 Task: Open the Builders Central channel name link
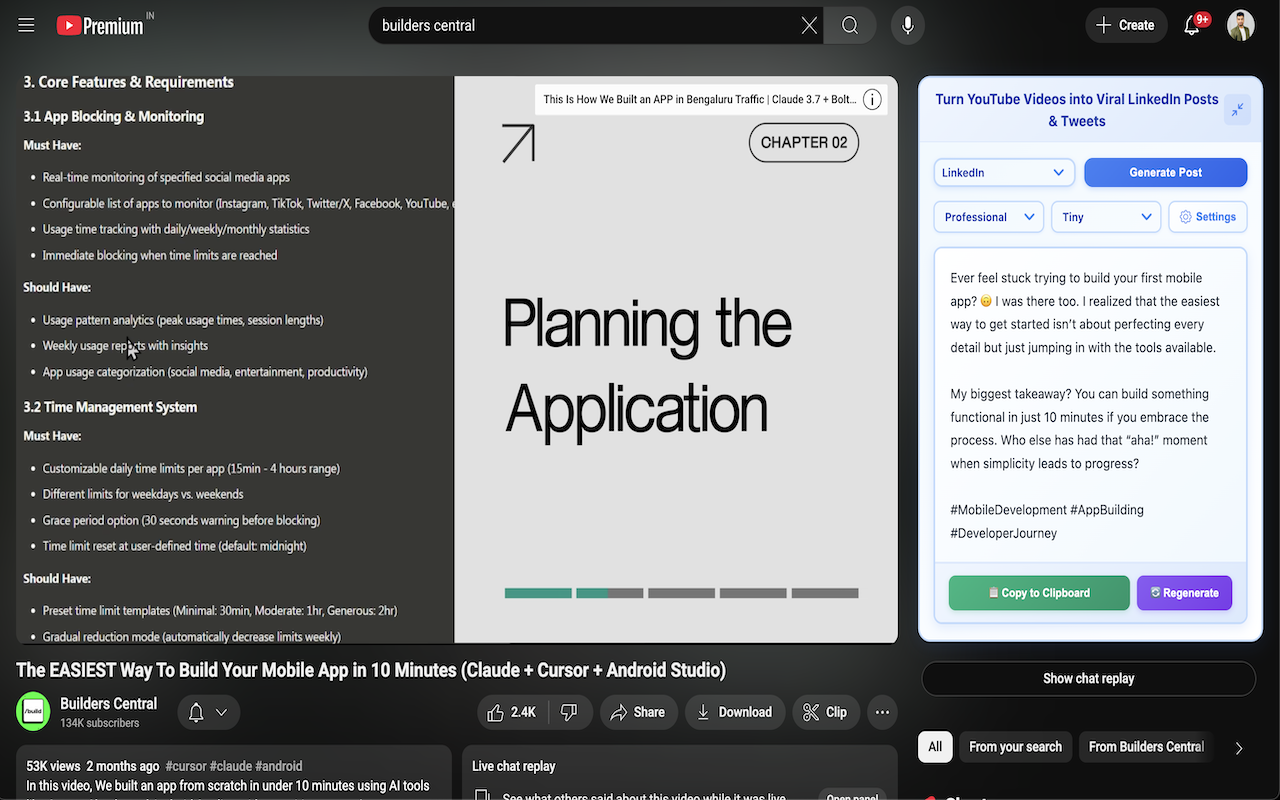(x=108, y=703)
